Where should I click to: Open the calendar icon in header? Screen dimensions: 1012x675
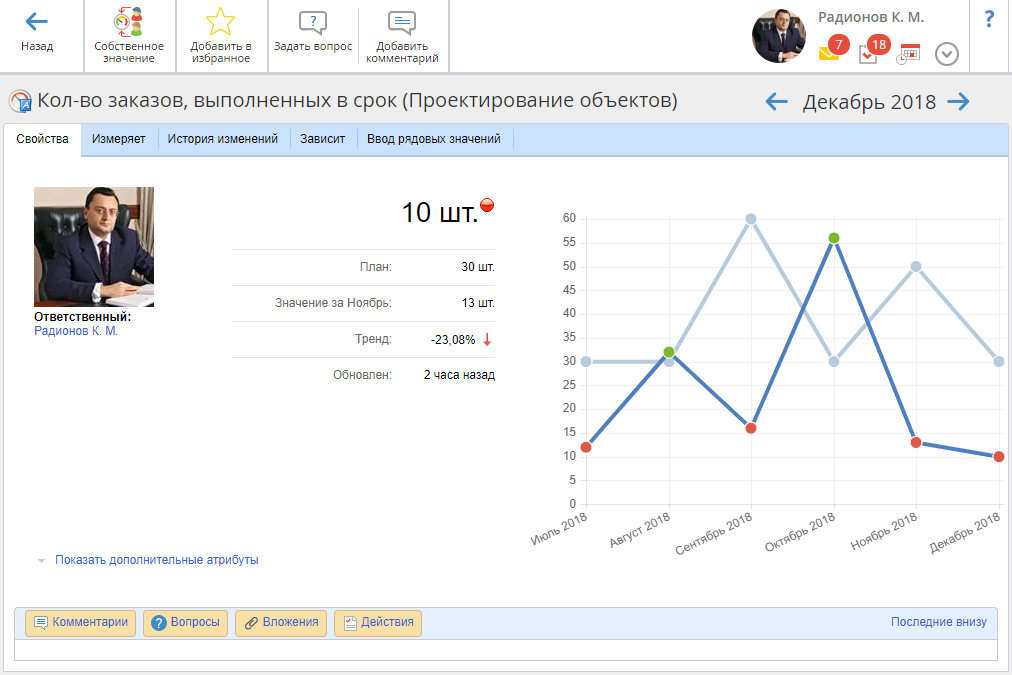(909, 54)
